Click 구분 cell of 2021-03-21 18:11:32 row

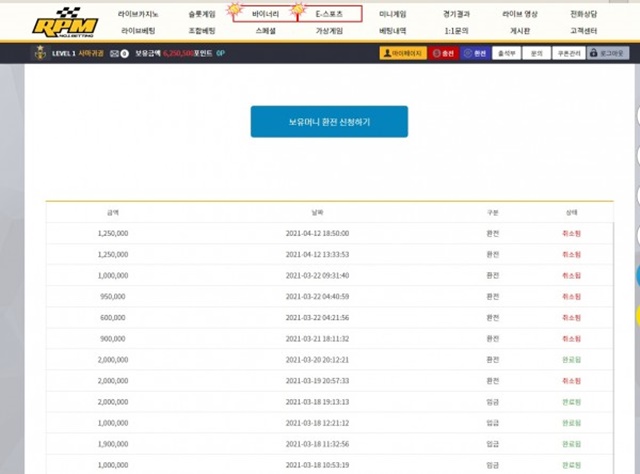pyautogui.click(x=493, y=339)
